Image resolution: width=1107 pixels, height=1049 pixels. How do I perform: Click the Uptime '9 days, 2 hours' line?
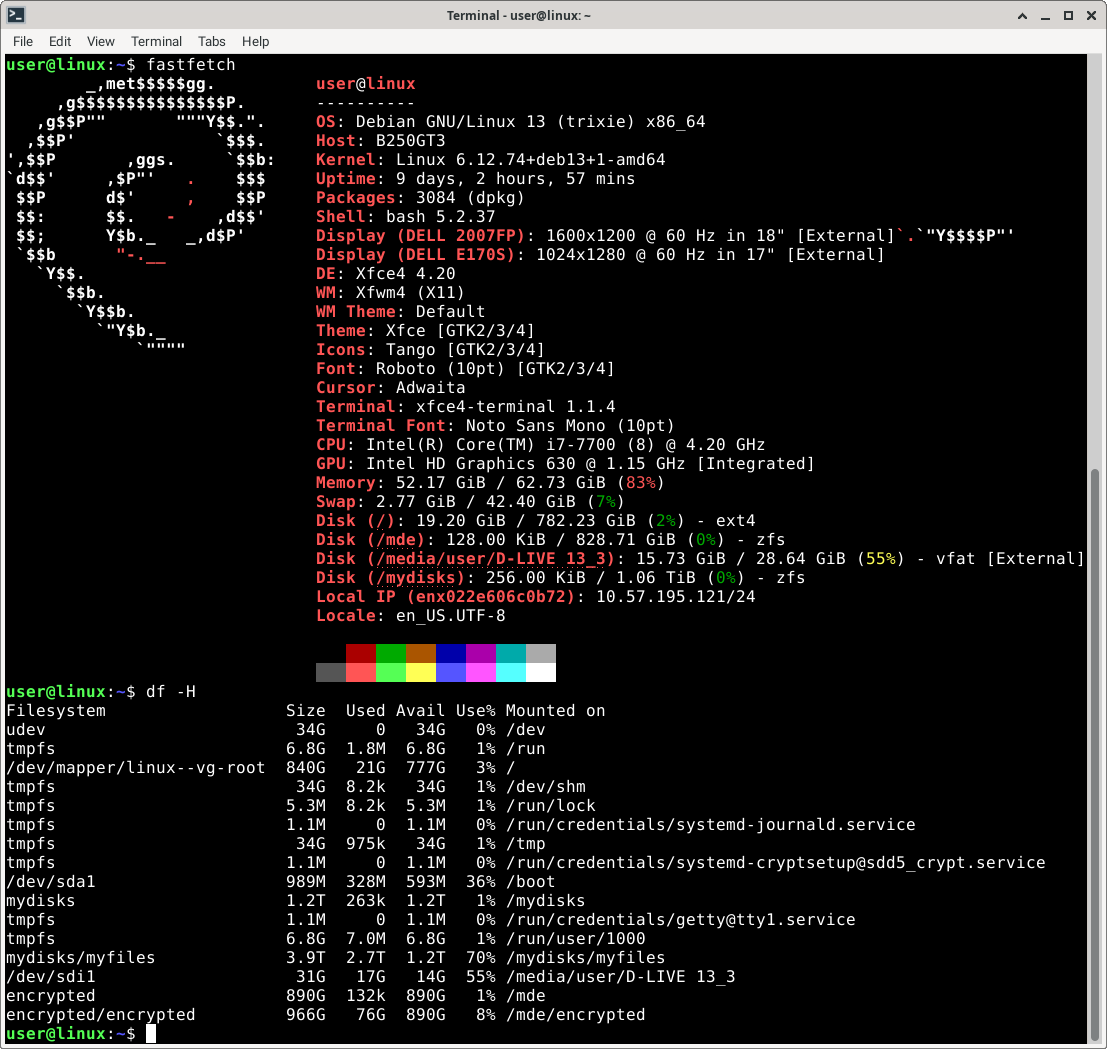pyautogui.click(x=475, y=179)
